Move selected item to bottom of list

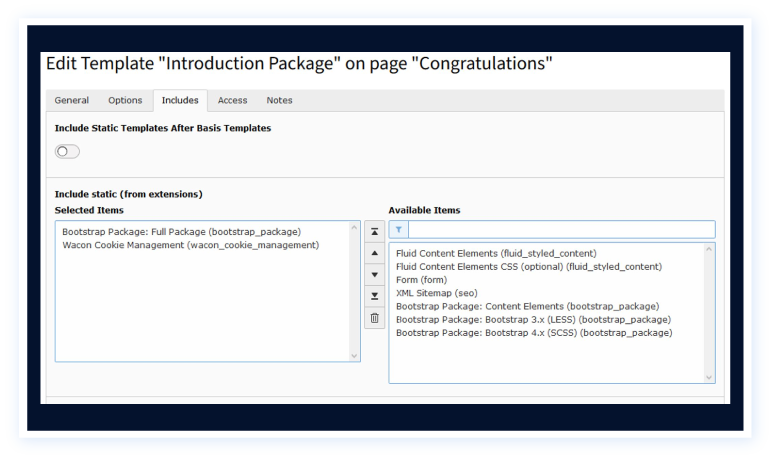click(x=374, y=297)
